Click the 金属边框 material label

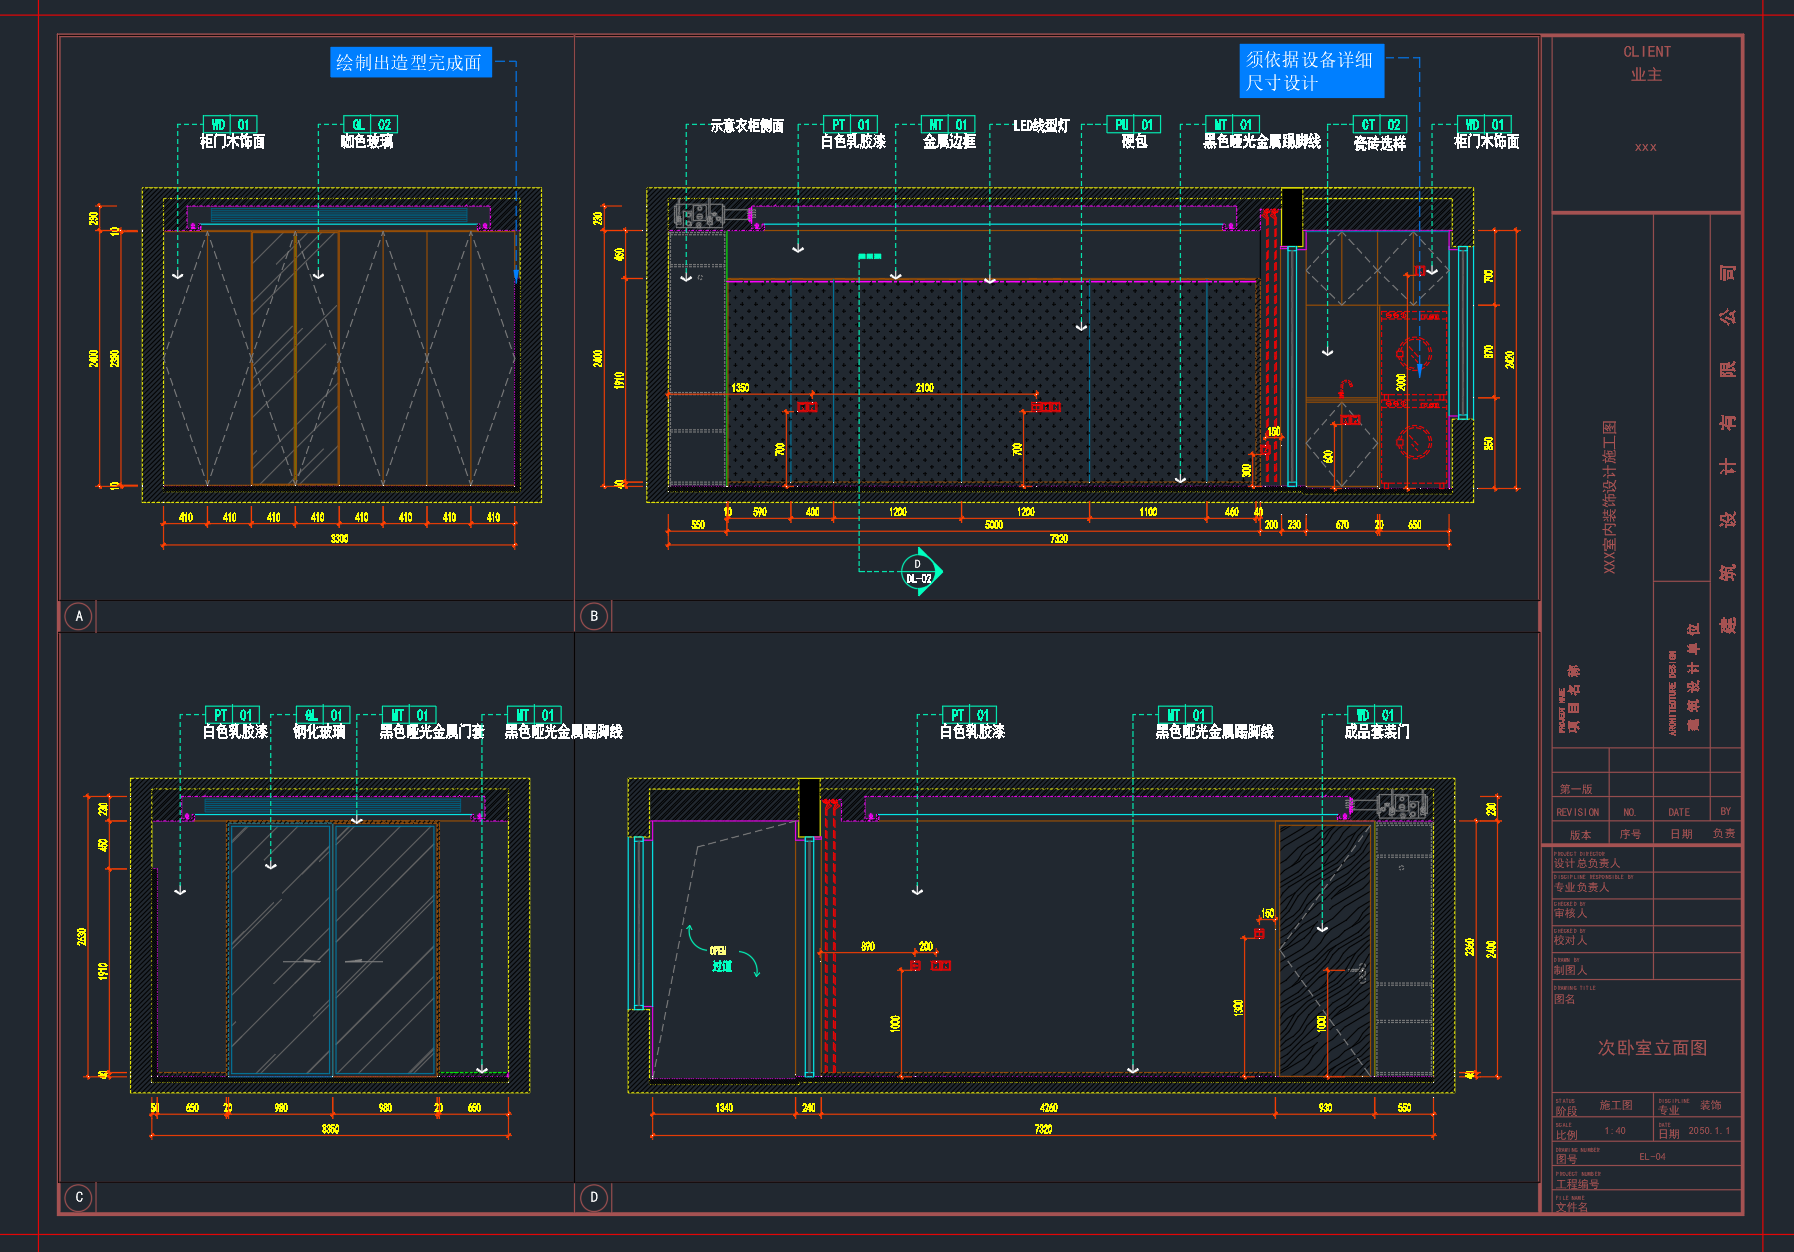[949, 142]
